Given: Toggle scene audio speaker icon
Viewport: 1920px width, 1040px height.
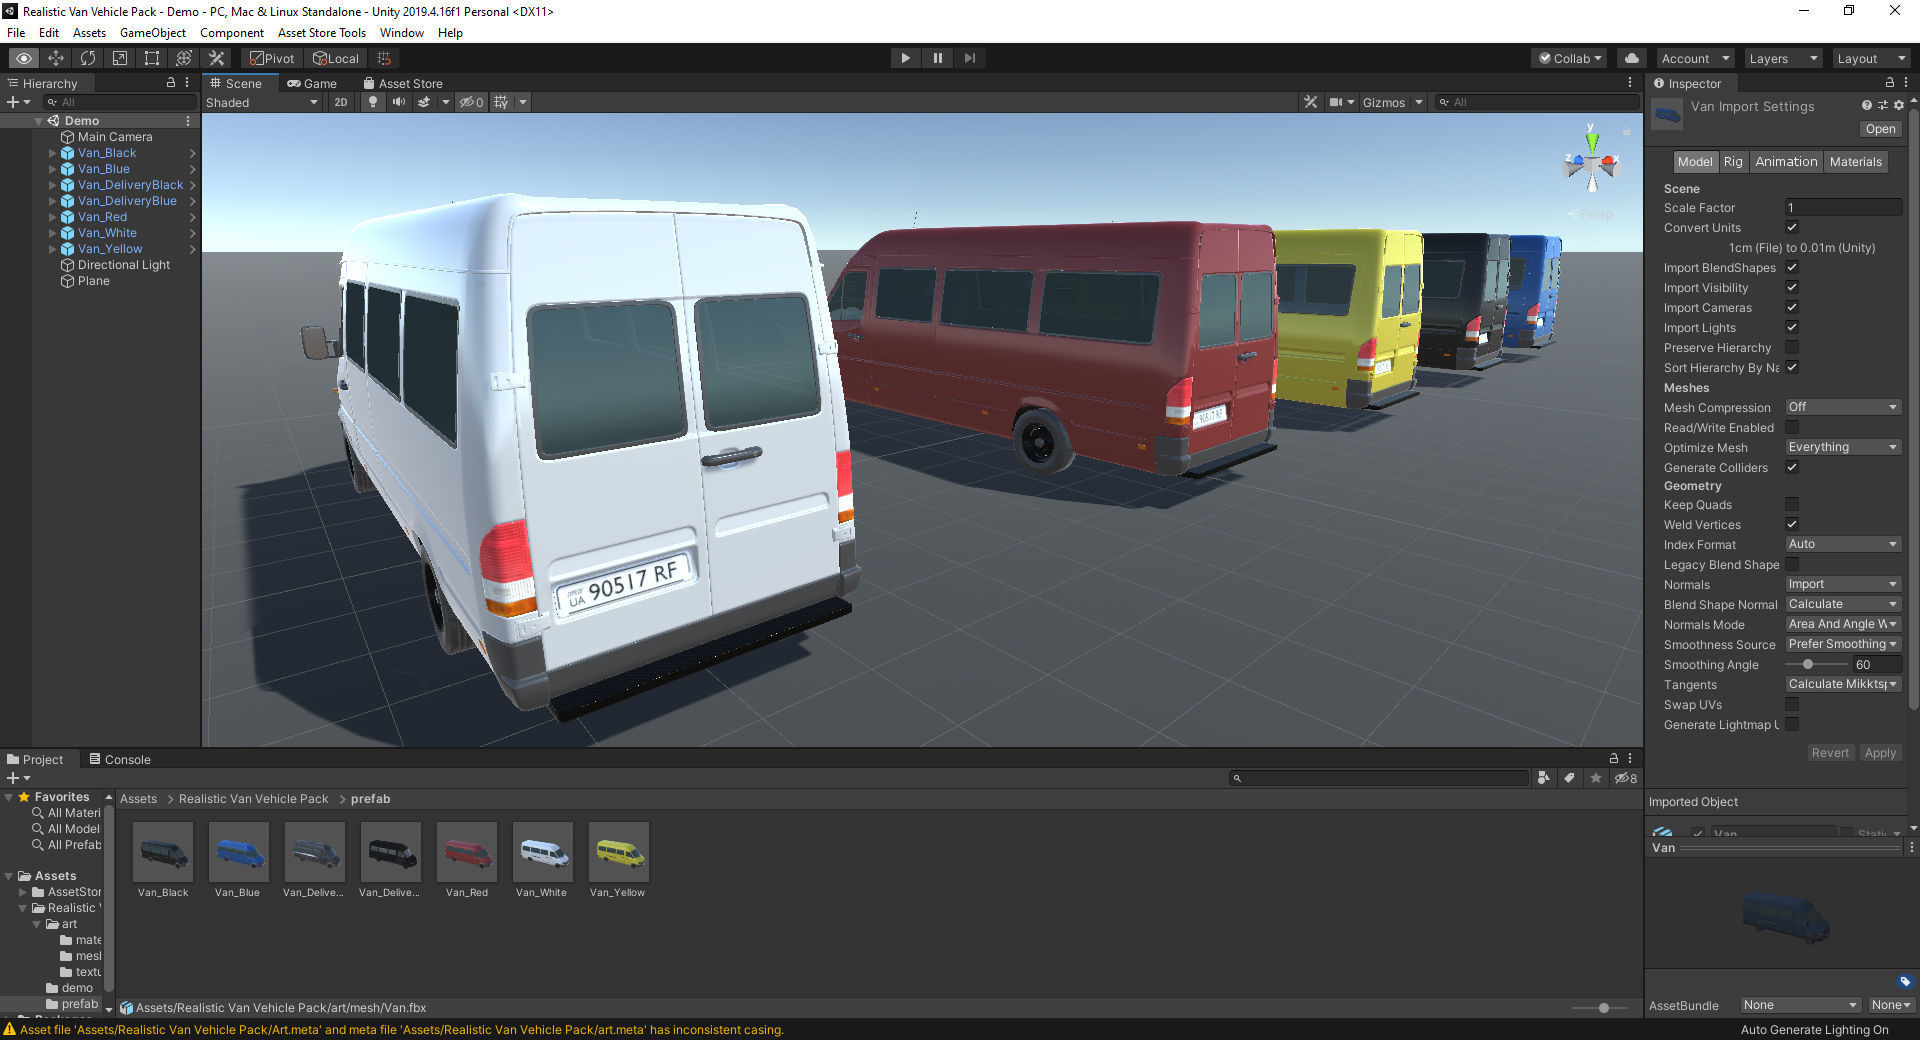Looking at the screenshot, I should pyautogui.click(x=398, y=102).
